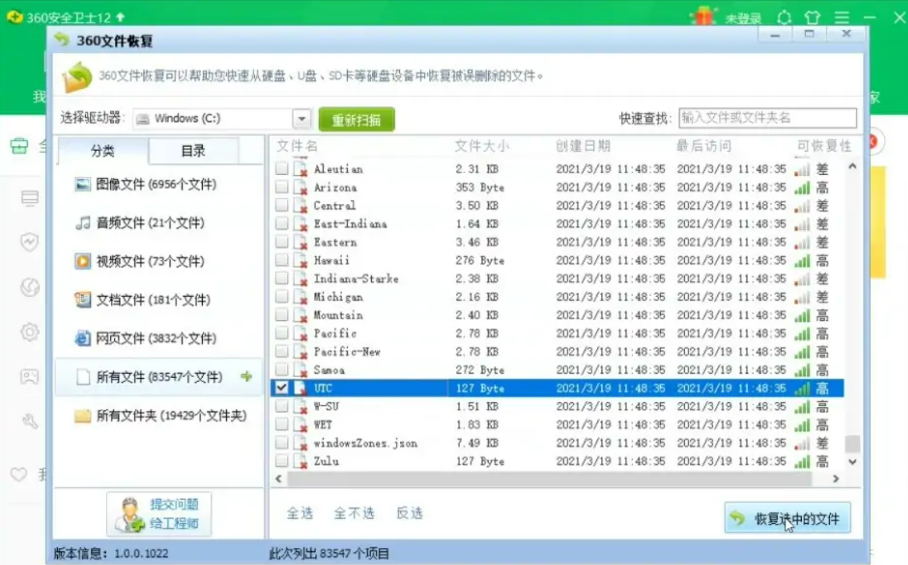
Task: Switch to the 分类 tab
Action: (x=102, y=151)
